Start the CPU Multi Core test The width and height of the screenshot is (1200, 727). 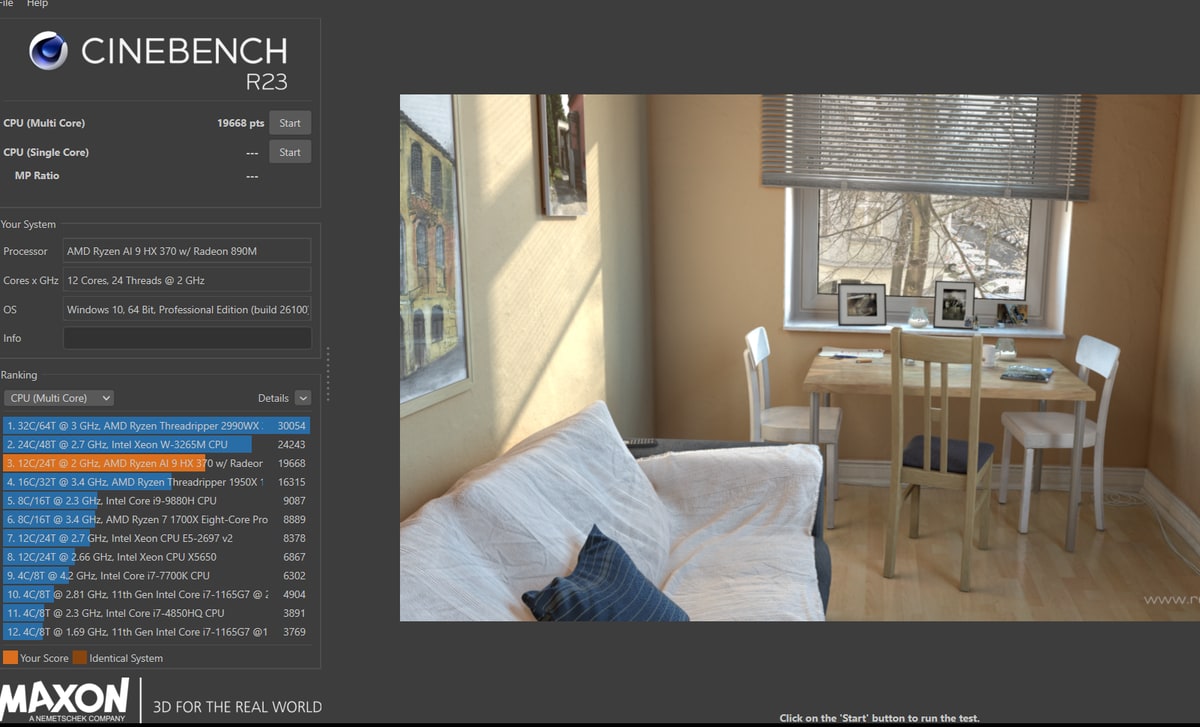(x=290, y=123)
